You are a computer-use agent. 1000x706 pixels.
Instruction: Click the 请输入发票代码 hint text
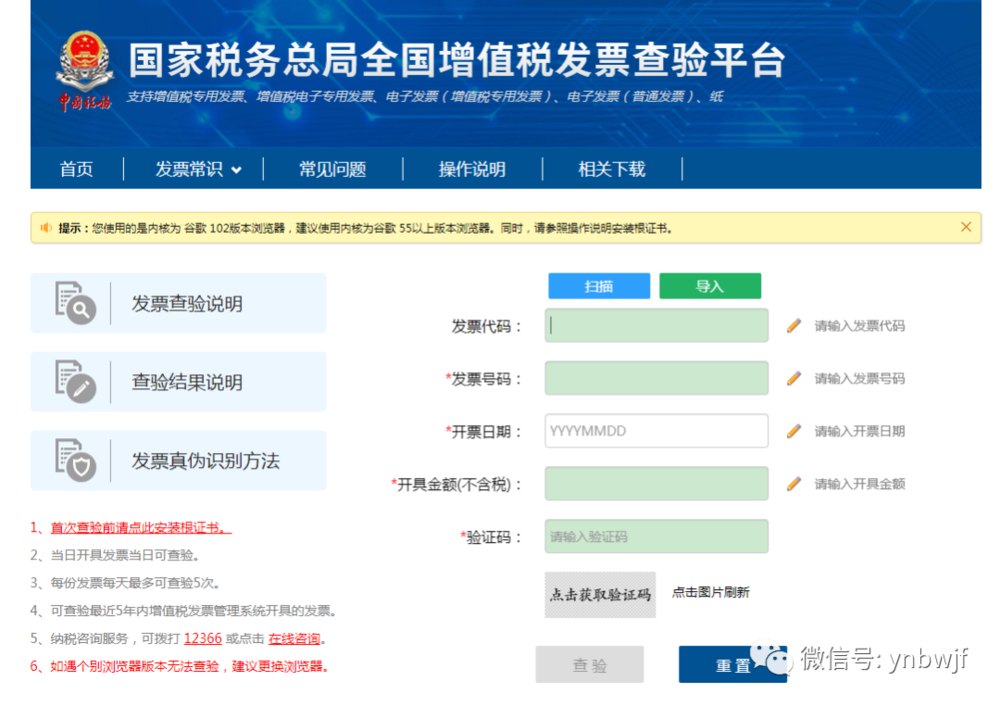[860, 326]
